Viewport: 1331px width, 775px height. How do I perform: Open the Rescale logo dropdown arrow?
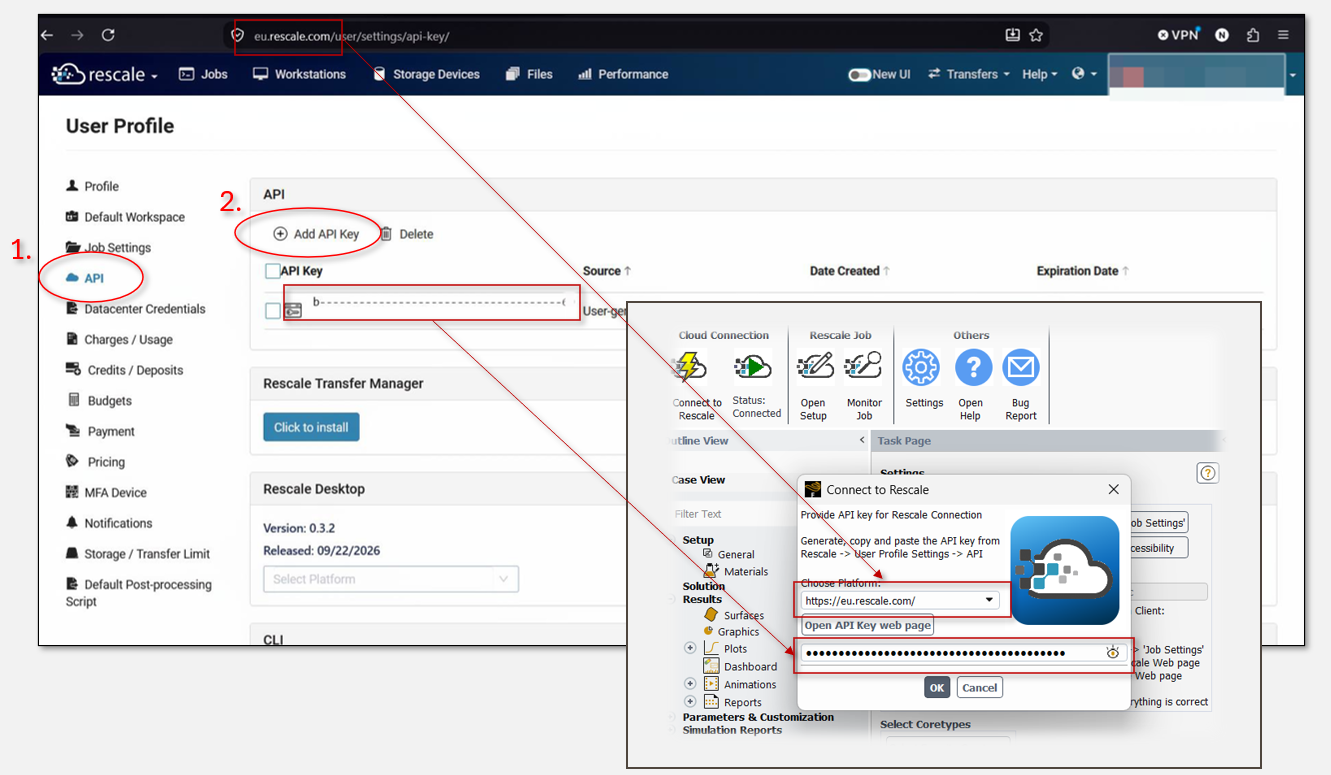[154, 76]
